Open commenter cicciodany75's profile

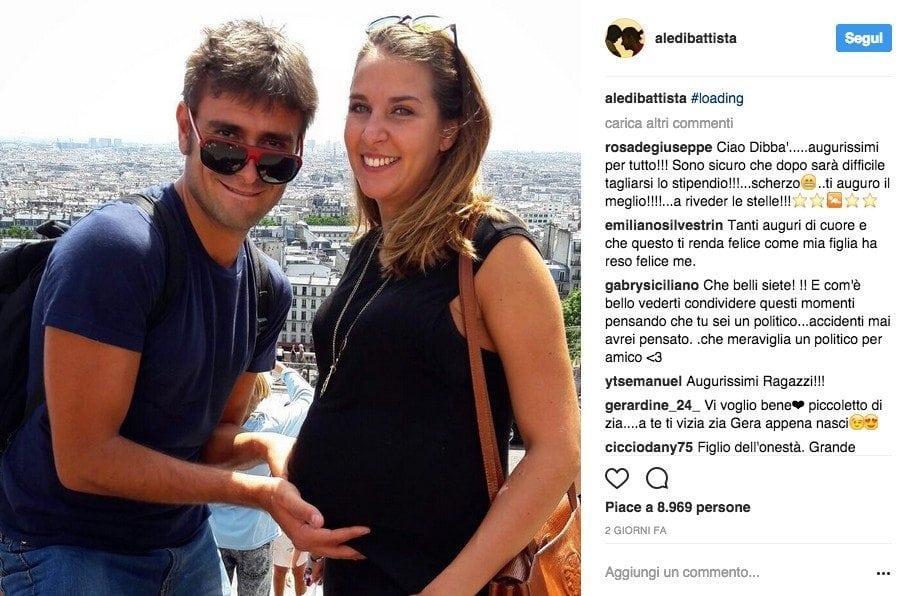[649, 447]
